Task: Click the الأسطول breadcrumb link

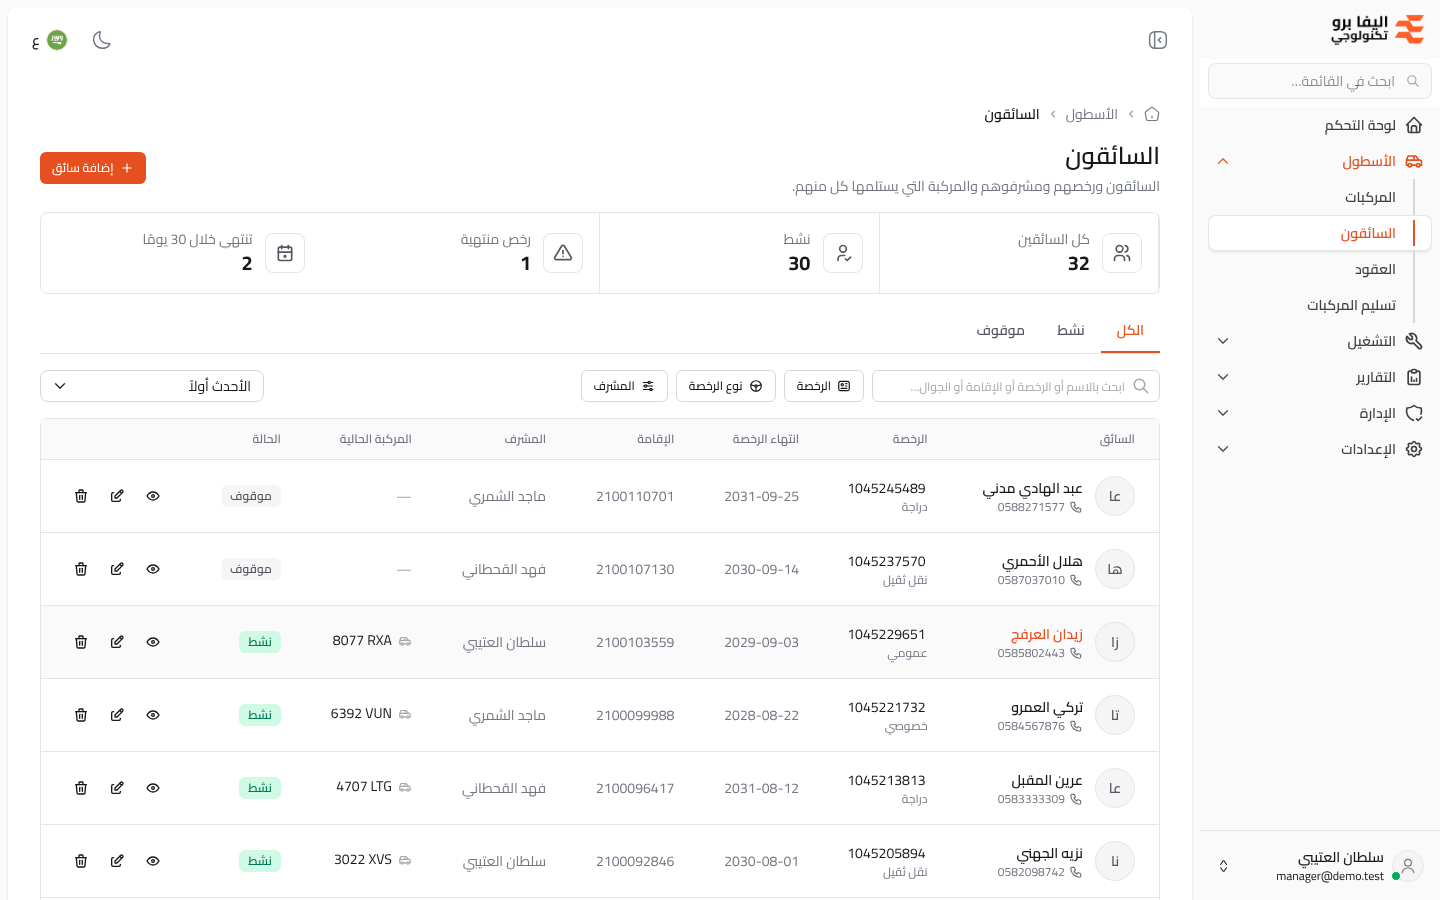Action: click(1091, 114)
